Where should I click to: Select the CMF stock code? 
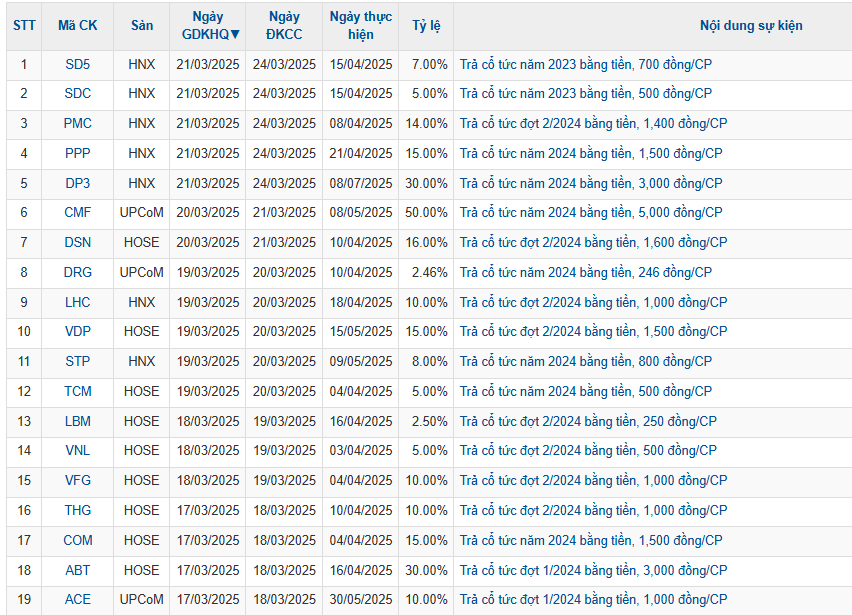point(77,213)
